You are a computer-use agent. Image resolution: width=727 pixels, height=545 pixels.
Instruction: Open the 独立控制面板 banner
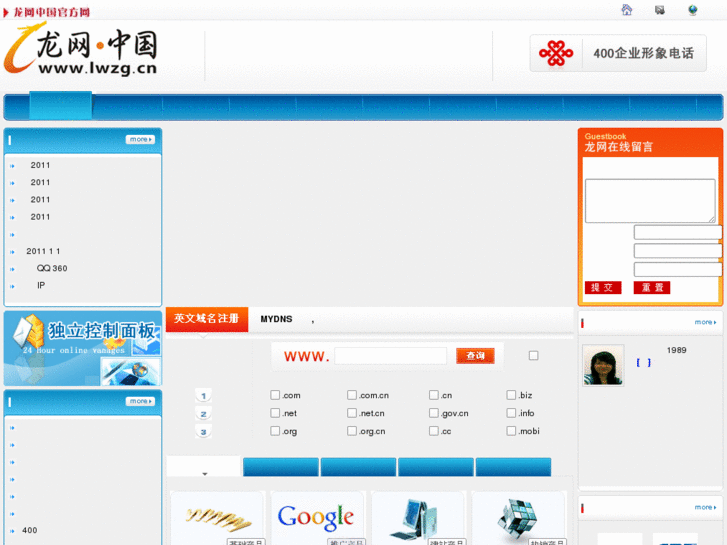tap(83, 348)
